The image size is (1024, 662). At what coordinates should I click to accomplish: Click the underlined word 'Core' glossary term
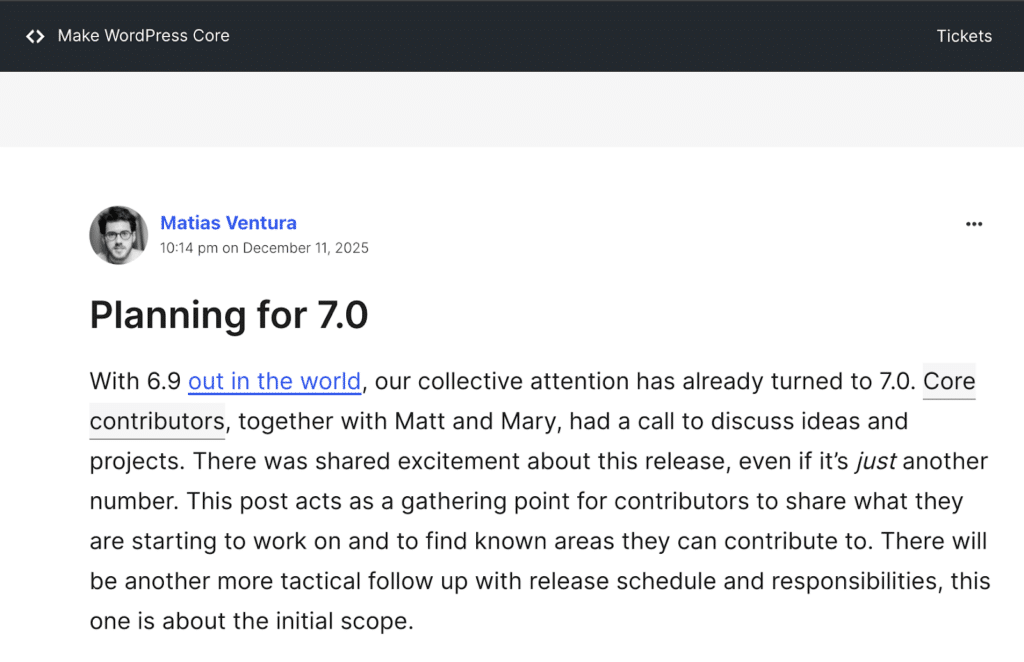click(x=948, y=381)
